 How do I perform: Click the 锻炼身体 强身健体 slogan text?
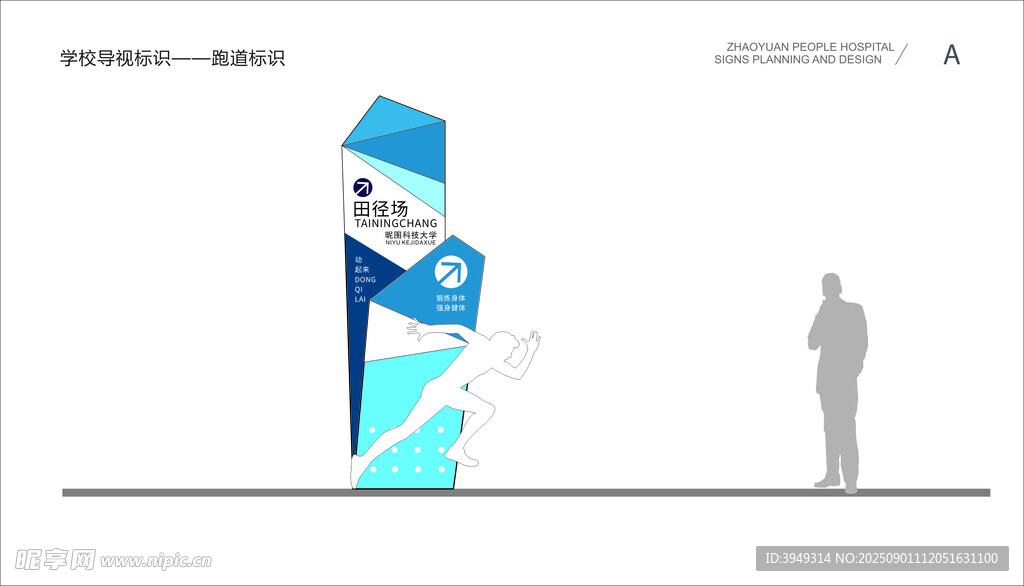[x=450, y=302]
